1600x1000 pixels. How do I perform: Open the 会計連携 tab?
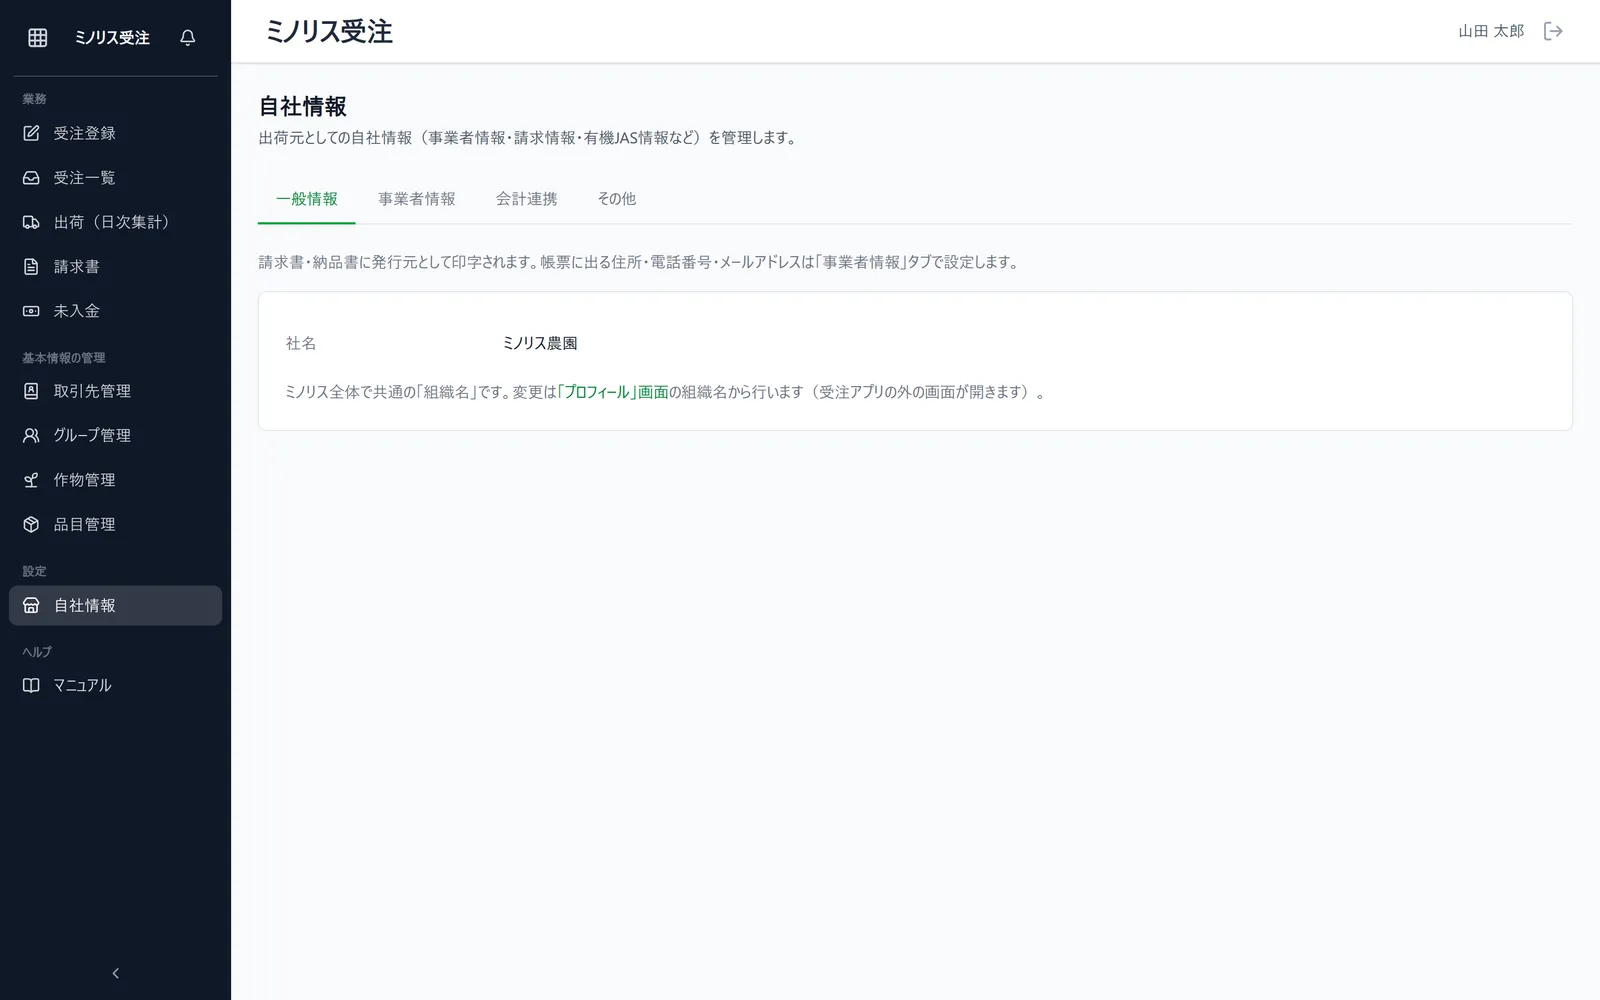[527, 199]
